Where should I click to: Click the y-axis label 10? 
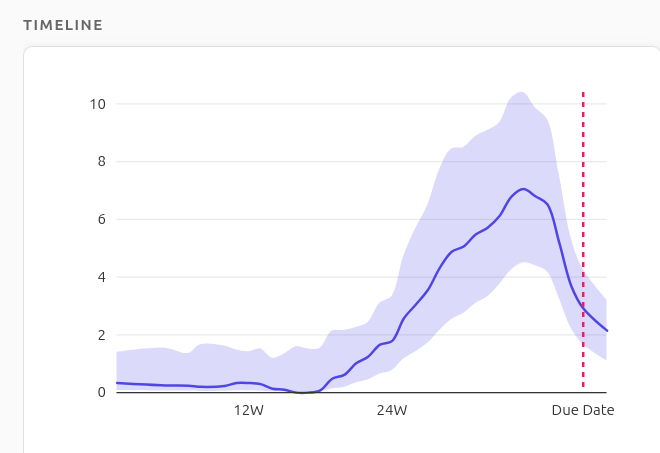pos(98,104)
